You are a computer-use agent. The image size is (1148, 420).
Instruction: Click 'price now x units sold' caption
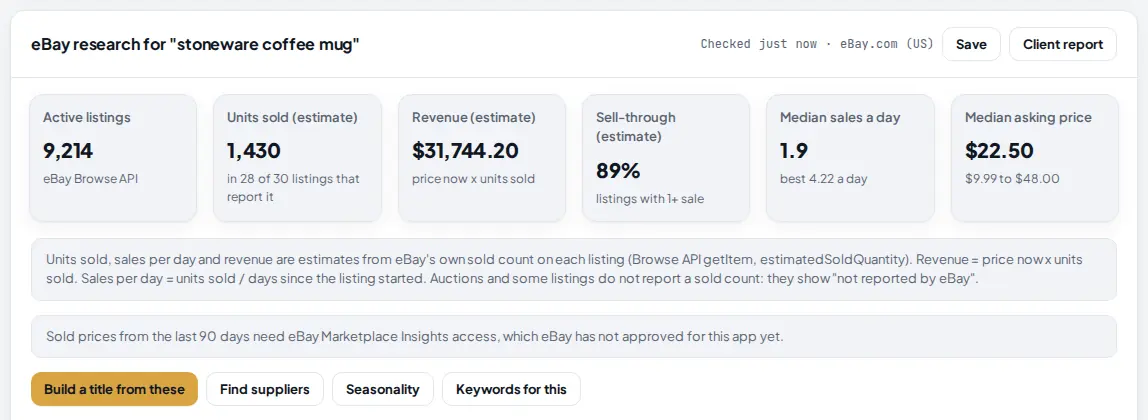pyautogui.click(x=474, y=179)
